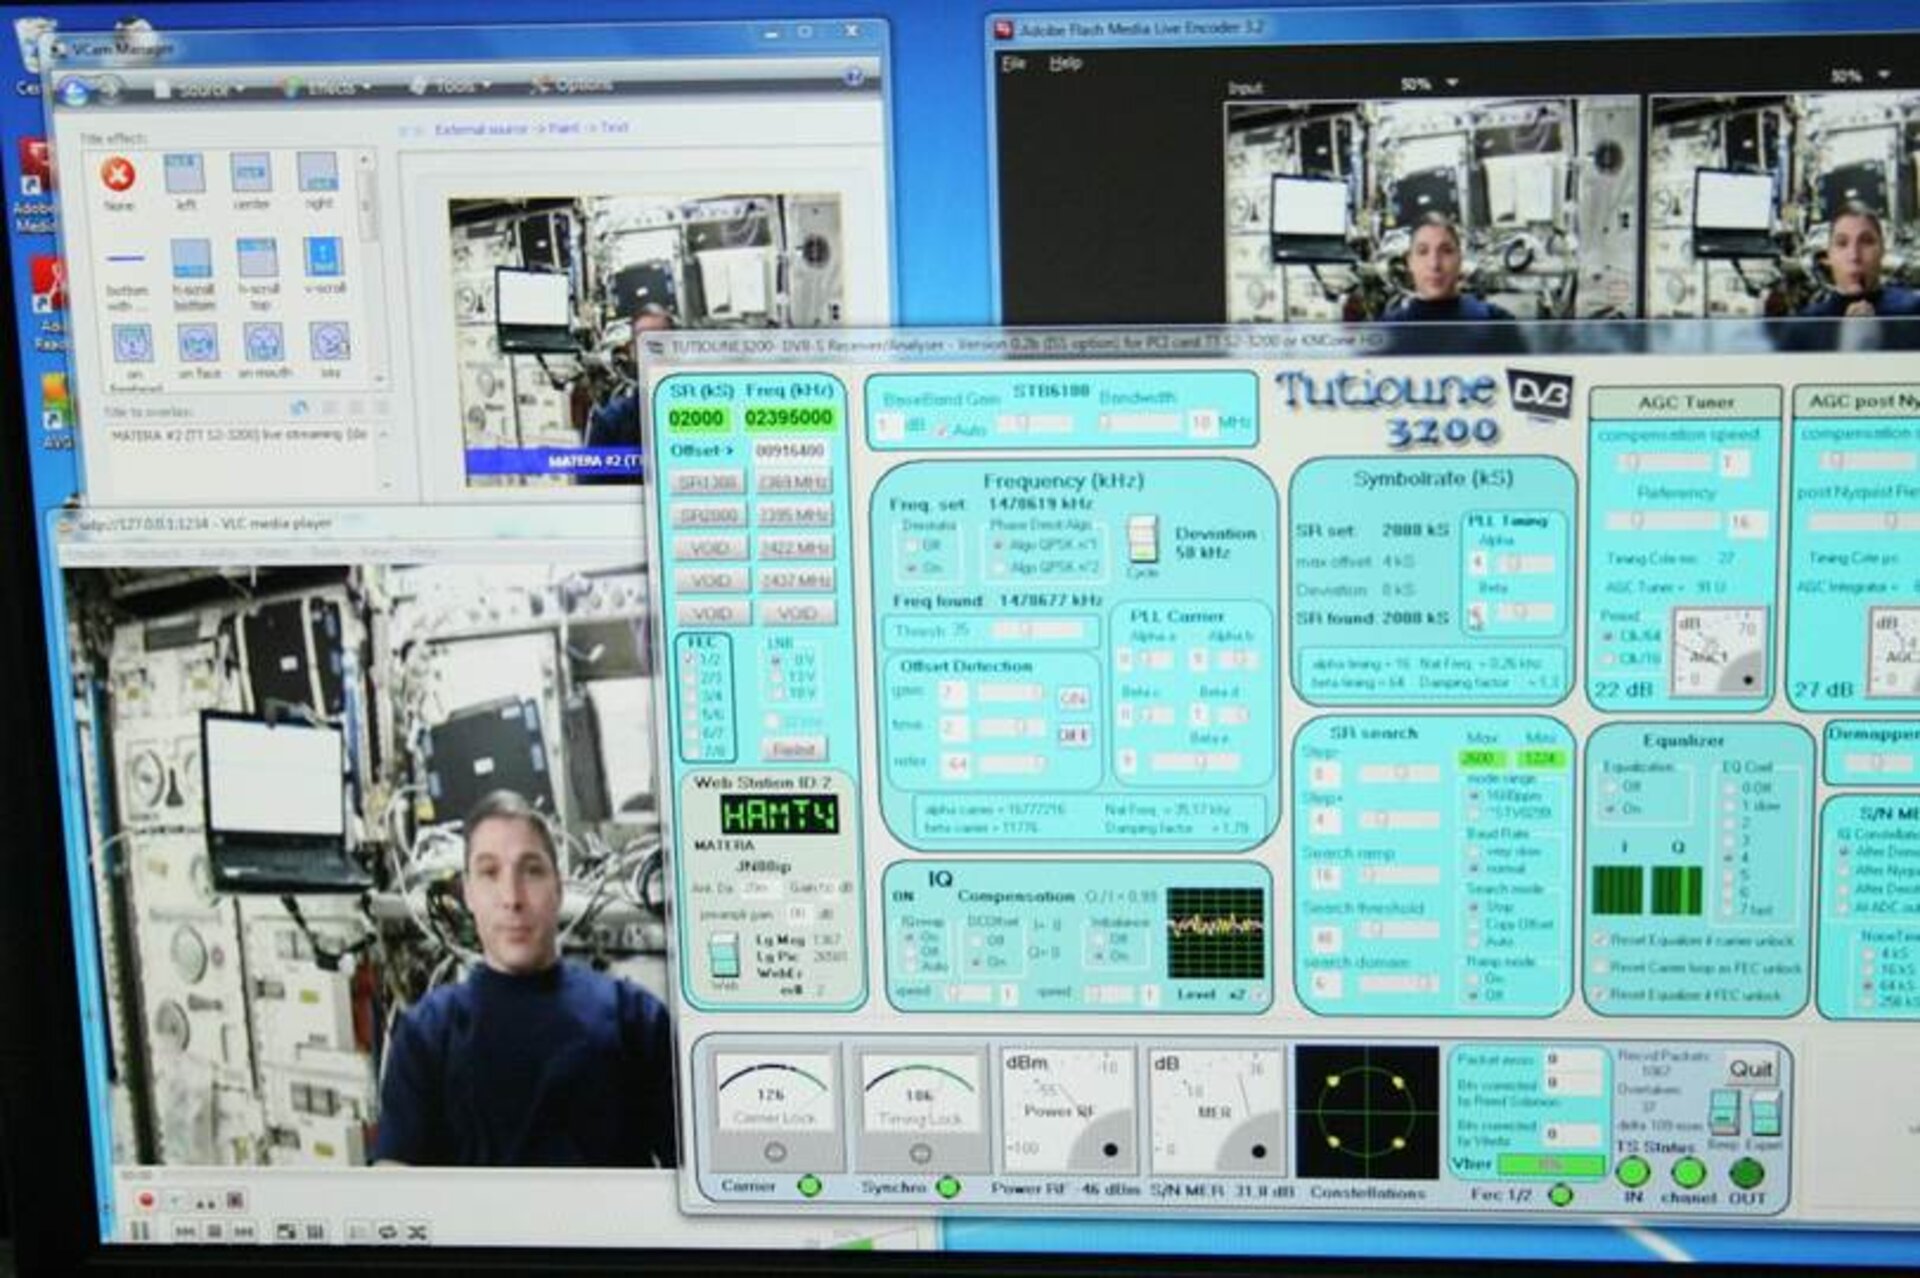Click the ON button in Offset Detection
This screenshot has width=1920, height=1278.
(x=1073, y=699)
